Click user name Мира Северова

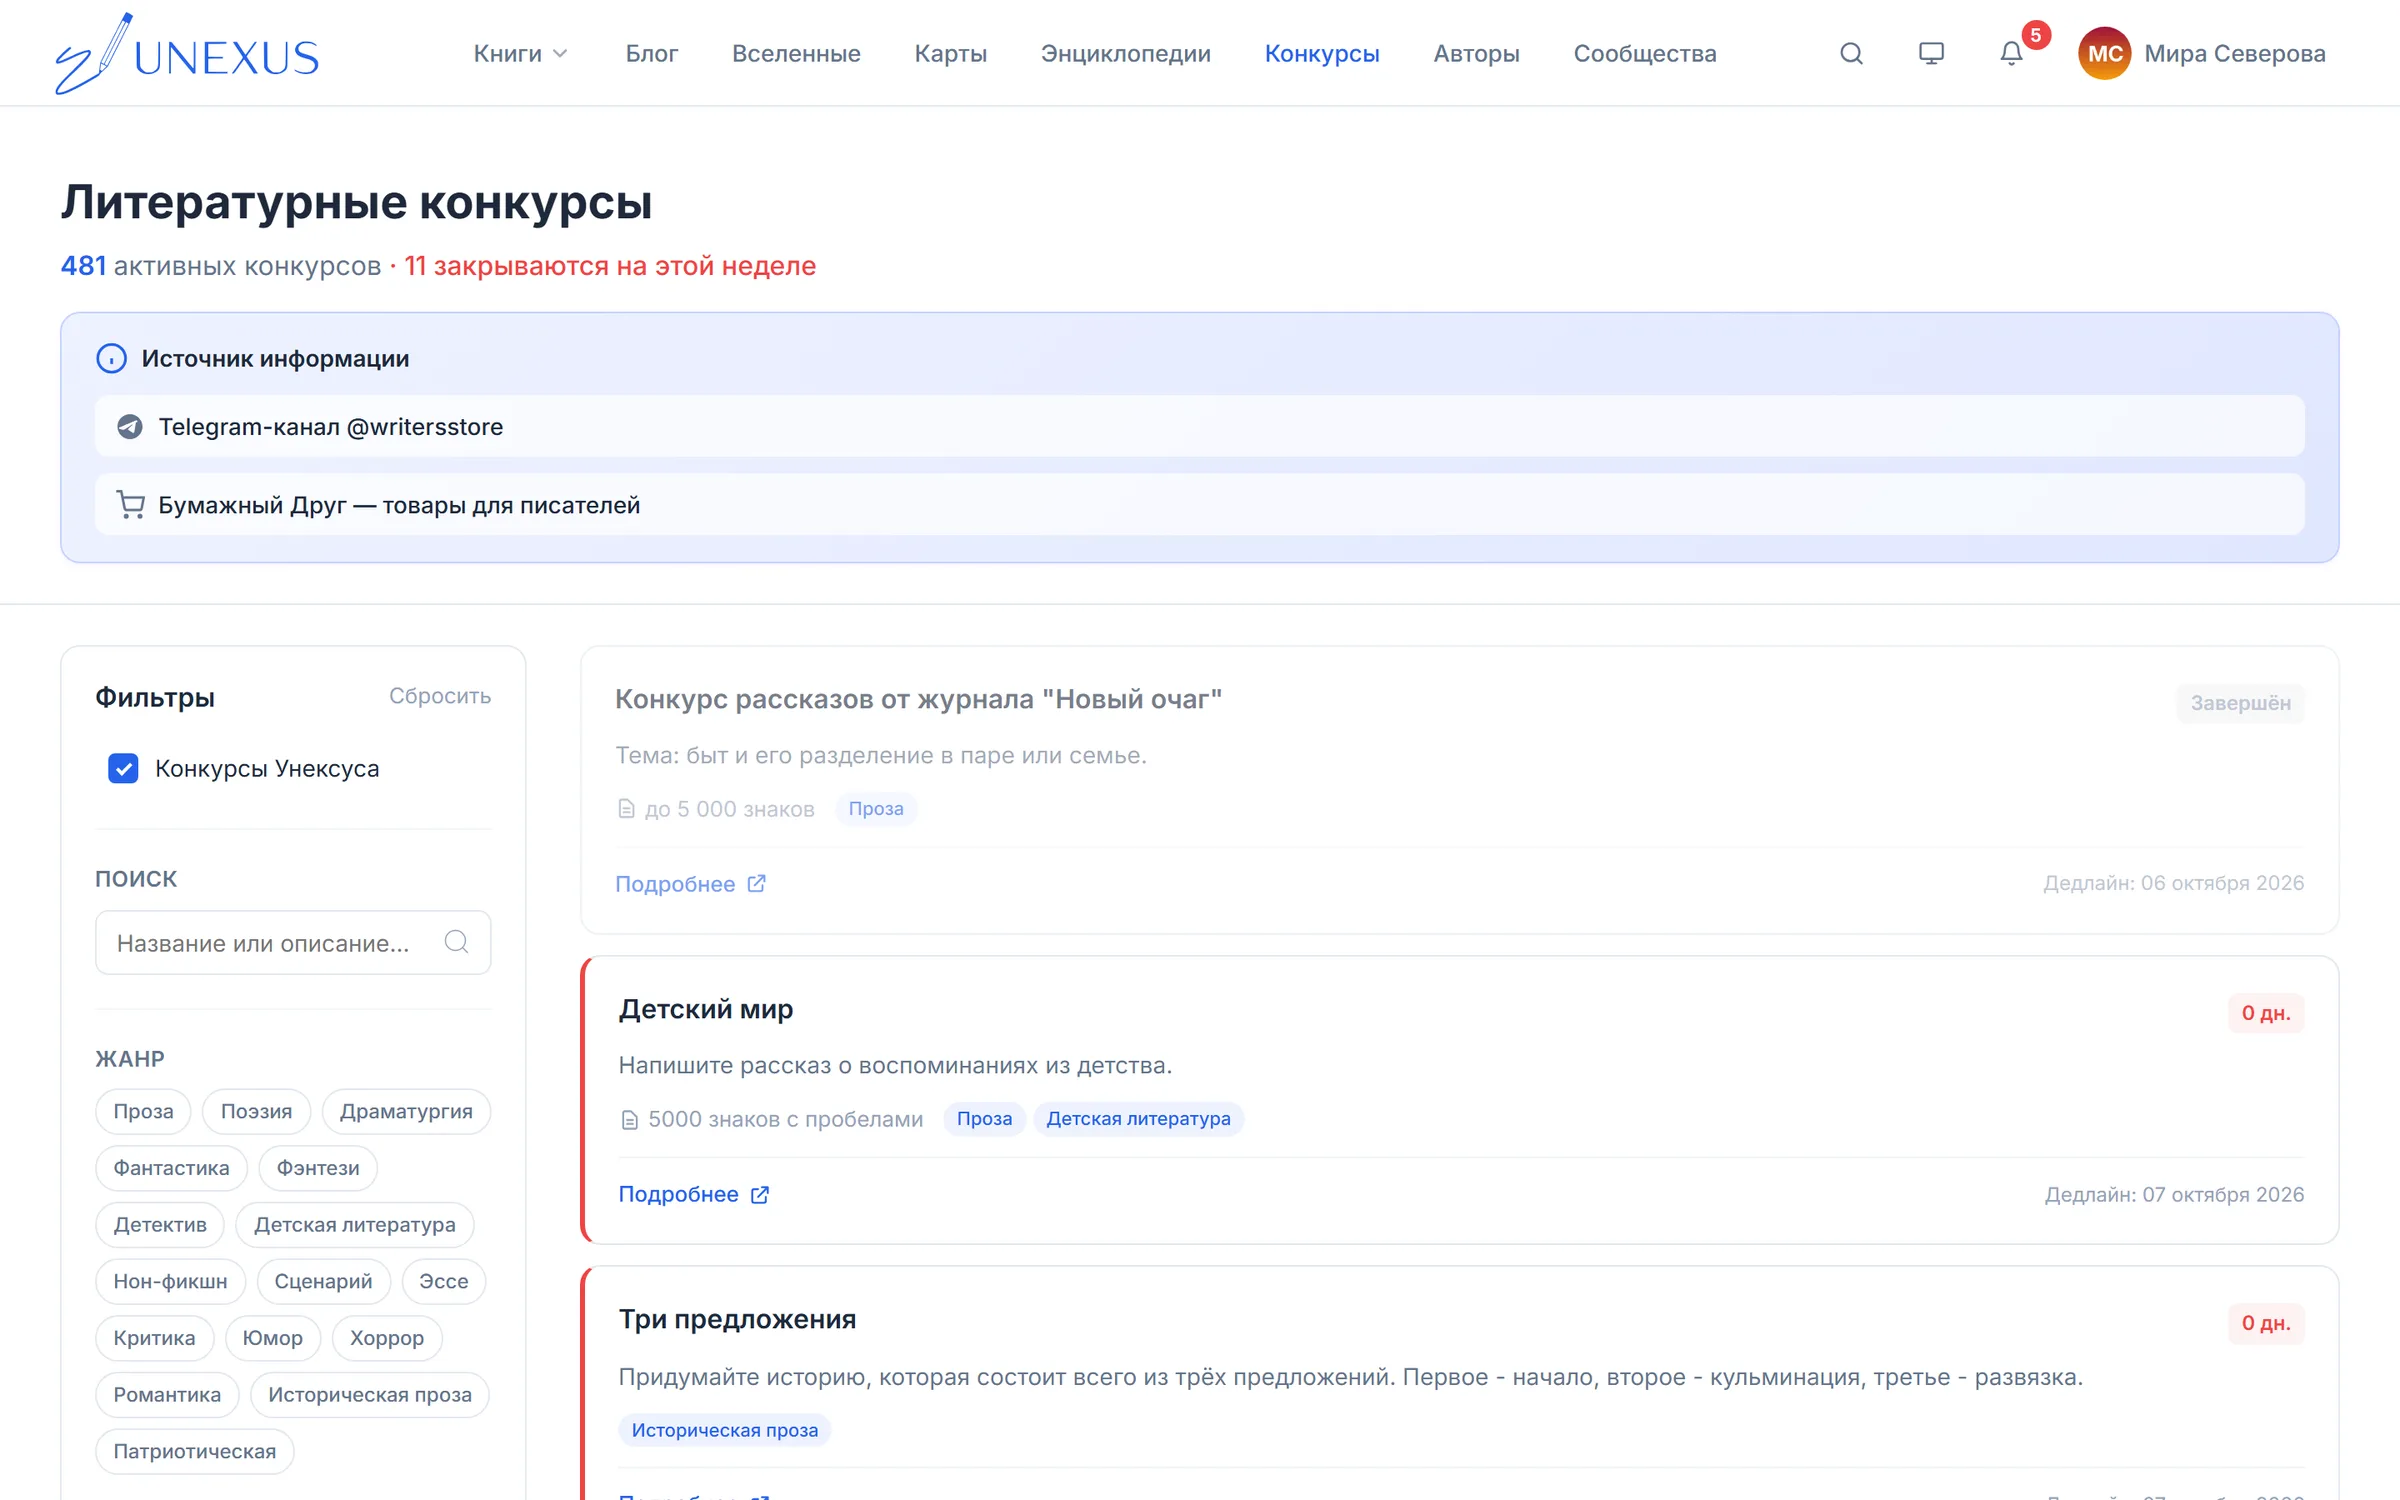[2235, 53]
